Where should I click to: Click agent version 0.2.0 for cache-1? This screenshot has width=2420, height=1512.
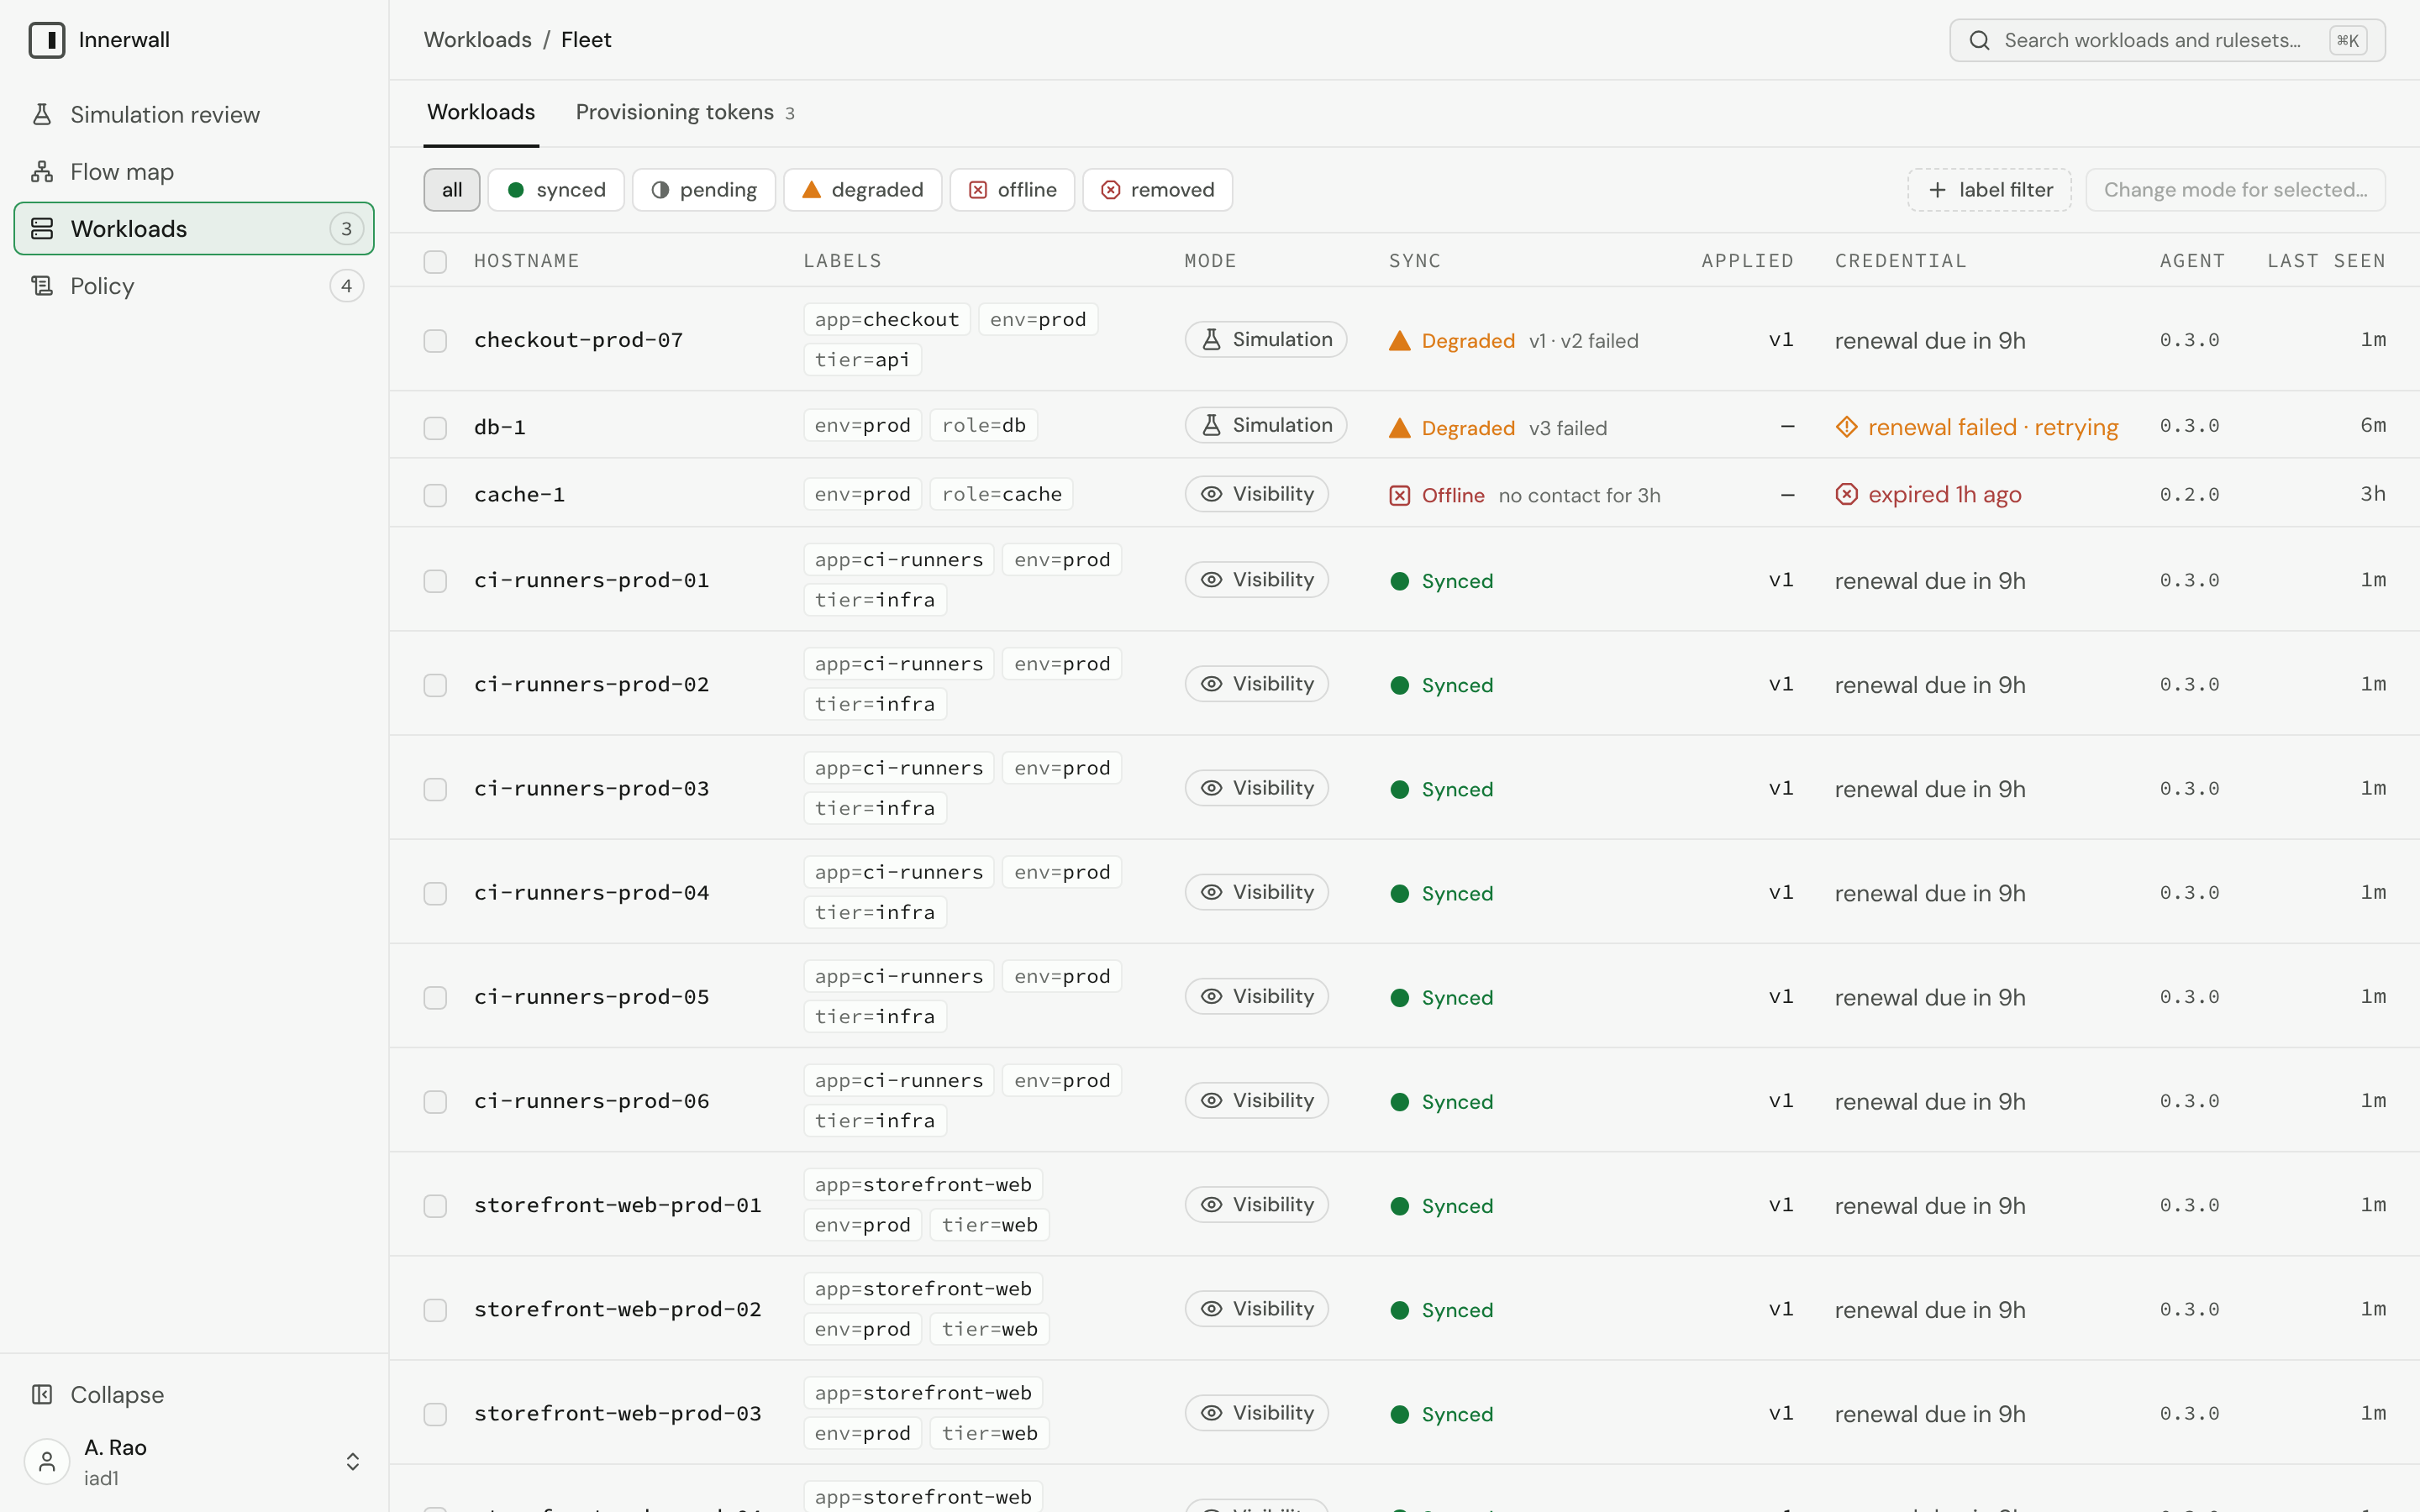(x=2189, y=494)
